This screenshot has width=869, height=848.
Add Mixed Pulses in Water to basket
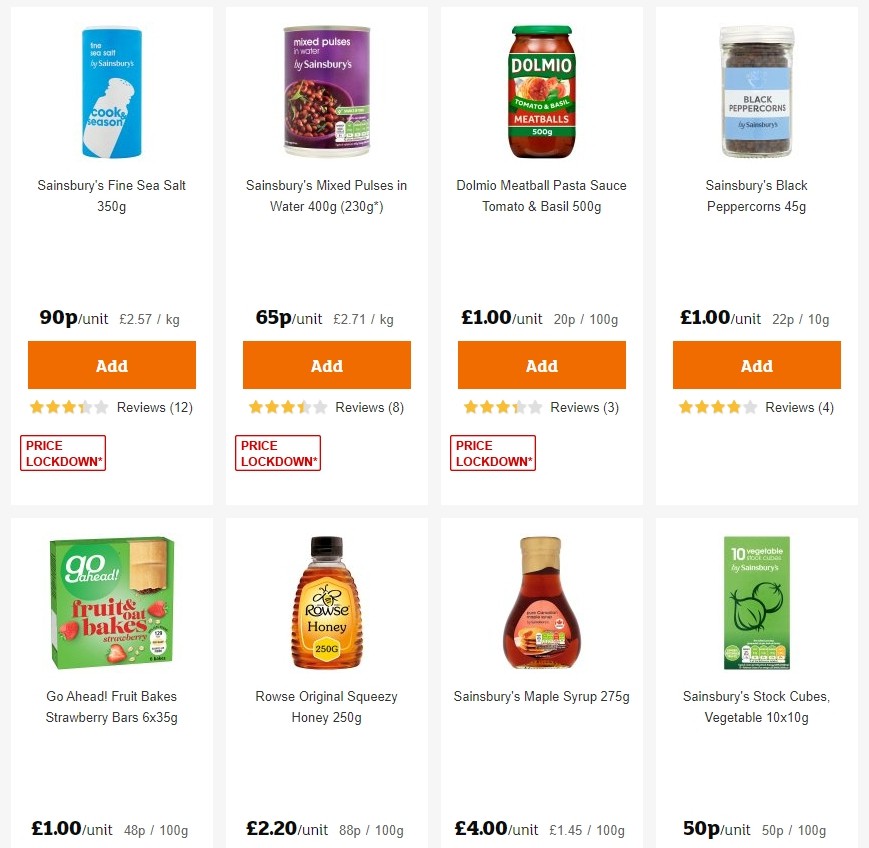click(326, 365)
